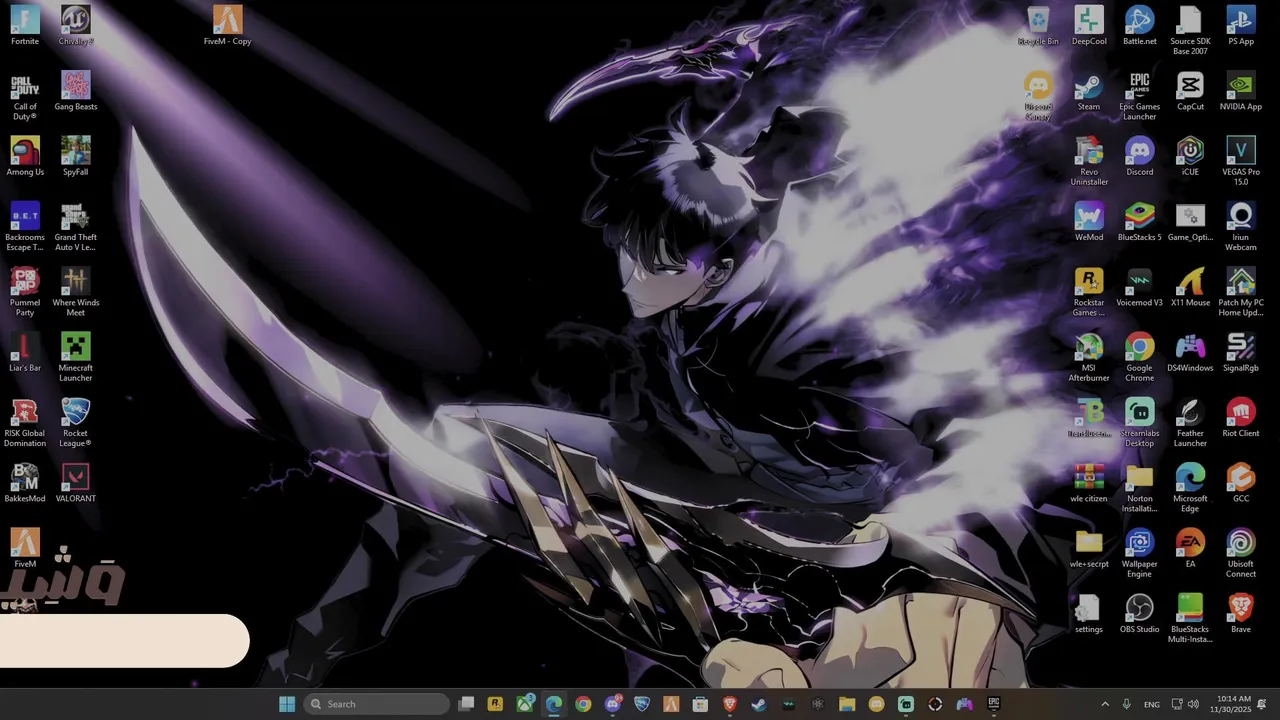Select the Norton Installation folder
The width and height of the screenshot is (1280, 720).
pos(1140,488)
